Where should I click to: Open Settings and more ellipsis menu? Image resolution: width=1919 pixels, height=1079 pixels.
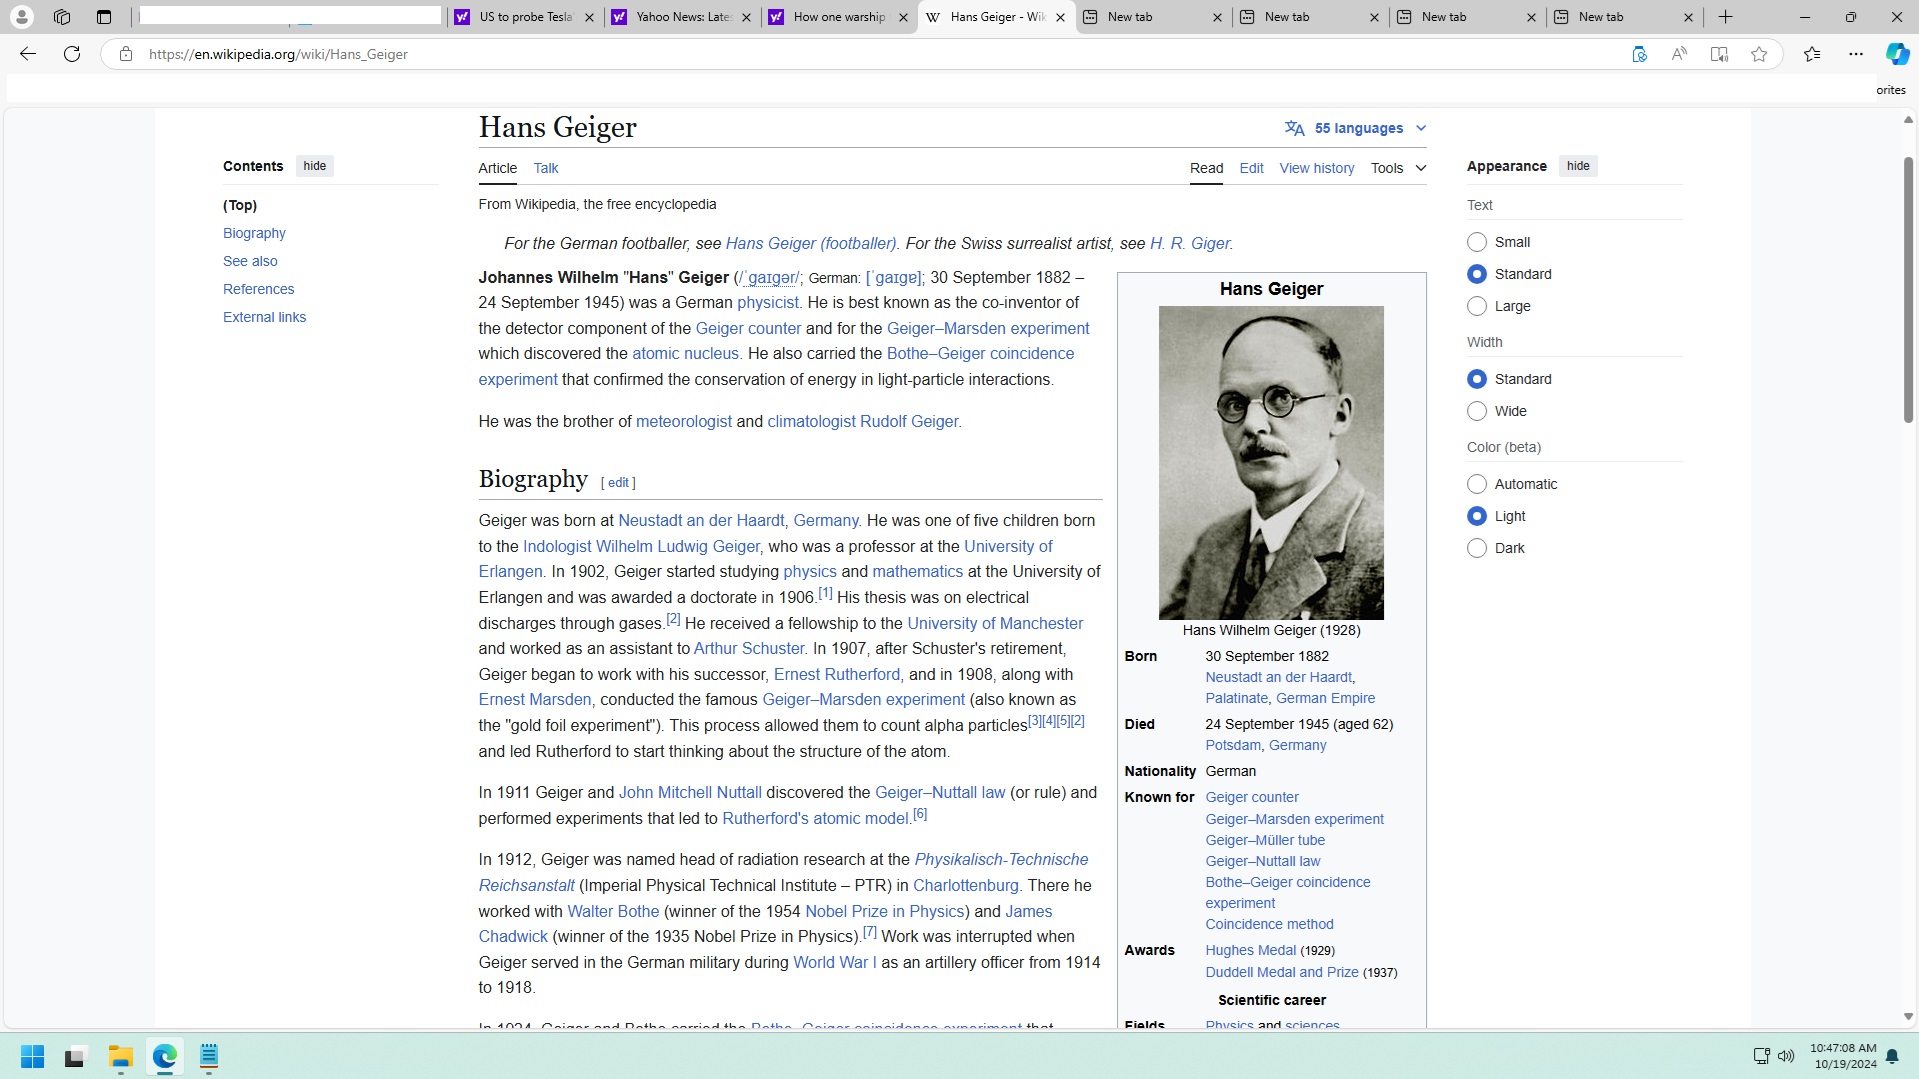click(1856, 54)
